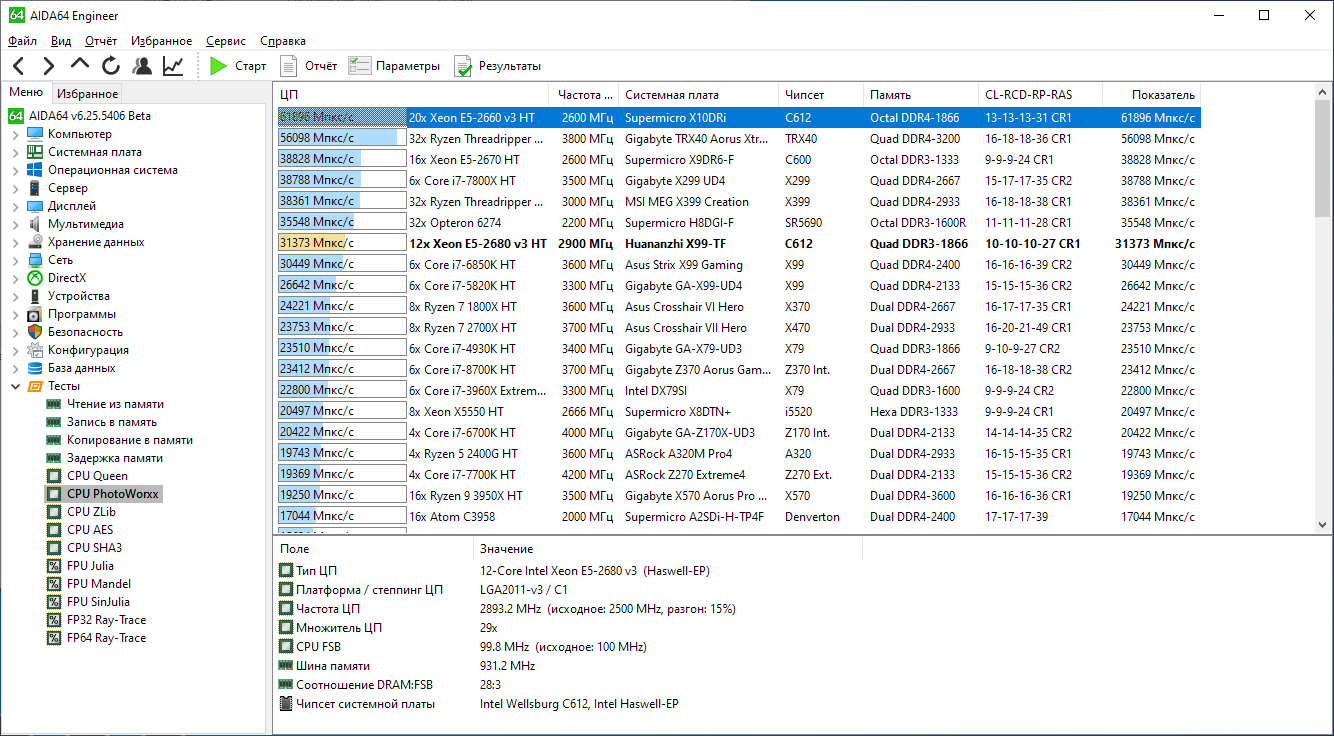The width and height of the screenshot is (1334, 736).
Task: Click the Refresh toolbar icon
Action: pyautogui.click(x=111, y=66)
